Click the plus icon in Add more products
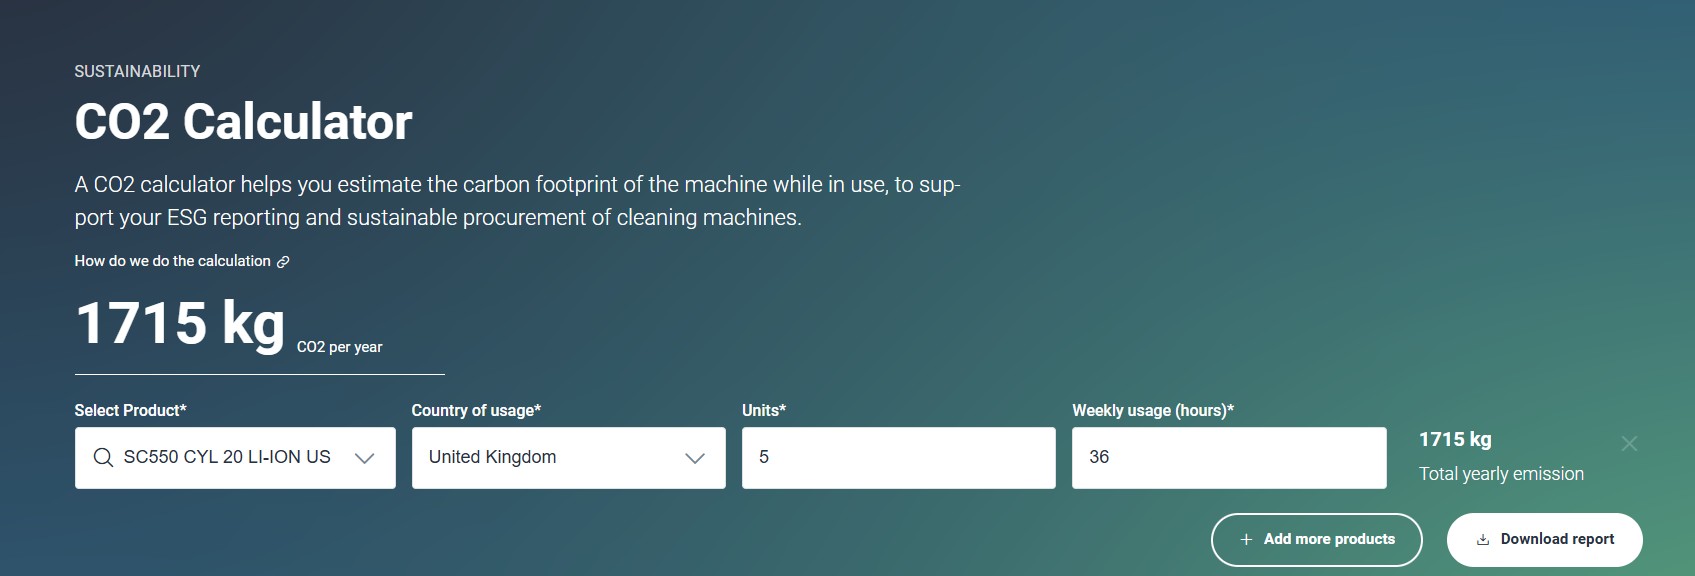 [x=1246, y=539]
